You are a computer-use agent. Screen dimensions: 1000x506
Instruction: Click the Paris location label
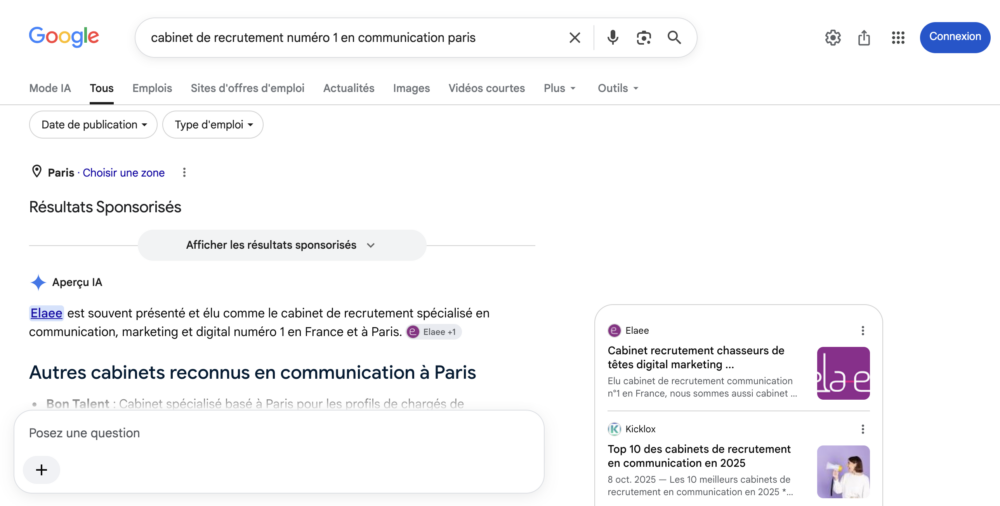point(61,172)
